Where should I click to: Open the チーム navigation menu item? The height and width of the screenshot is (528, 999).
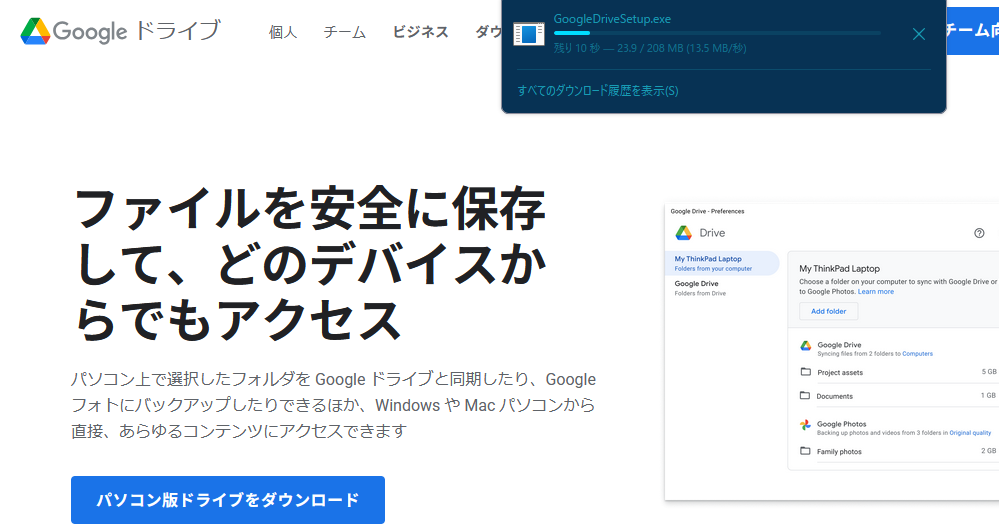[344, 32]
